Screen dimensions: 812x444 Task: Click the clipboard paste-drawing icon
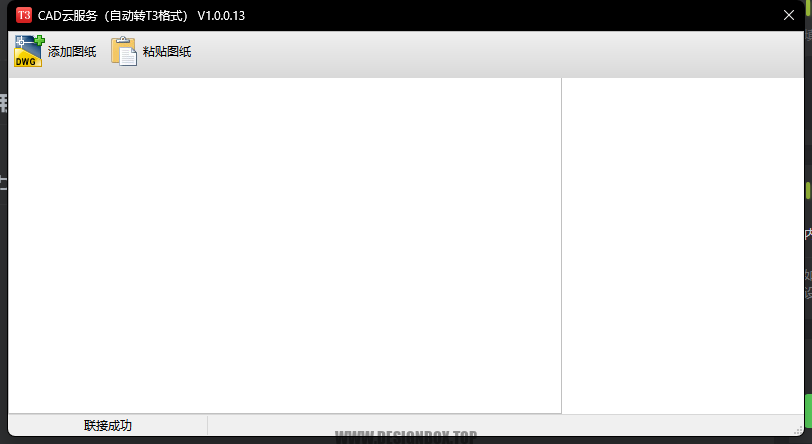pos(124,51)
